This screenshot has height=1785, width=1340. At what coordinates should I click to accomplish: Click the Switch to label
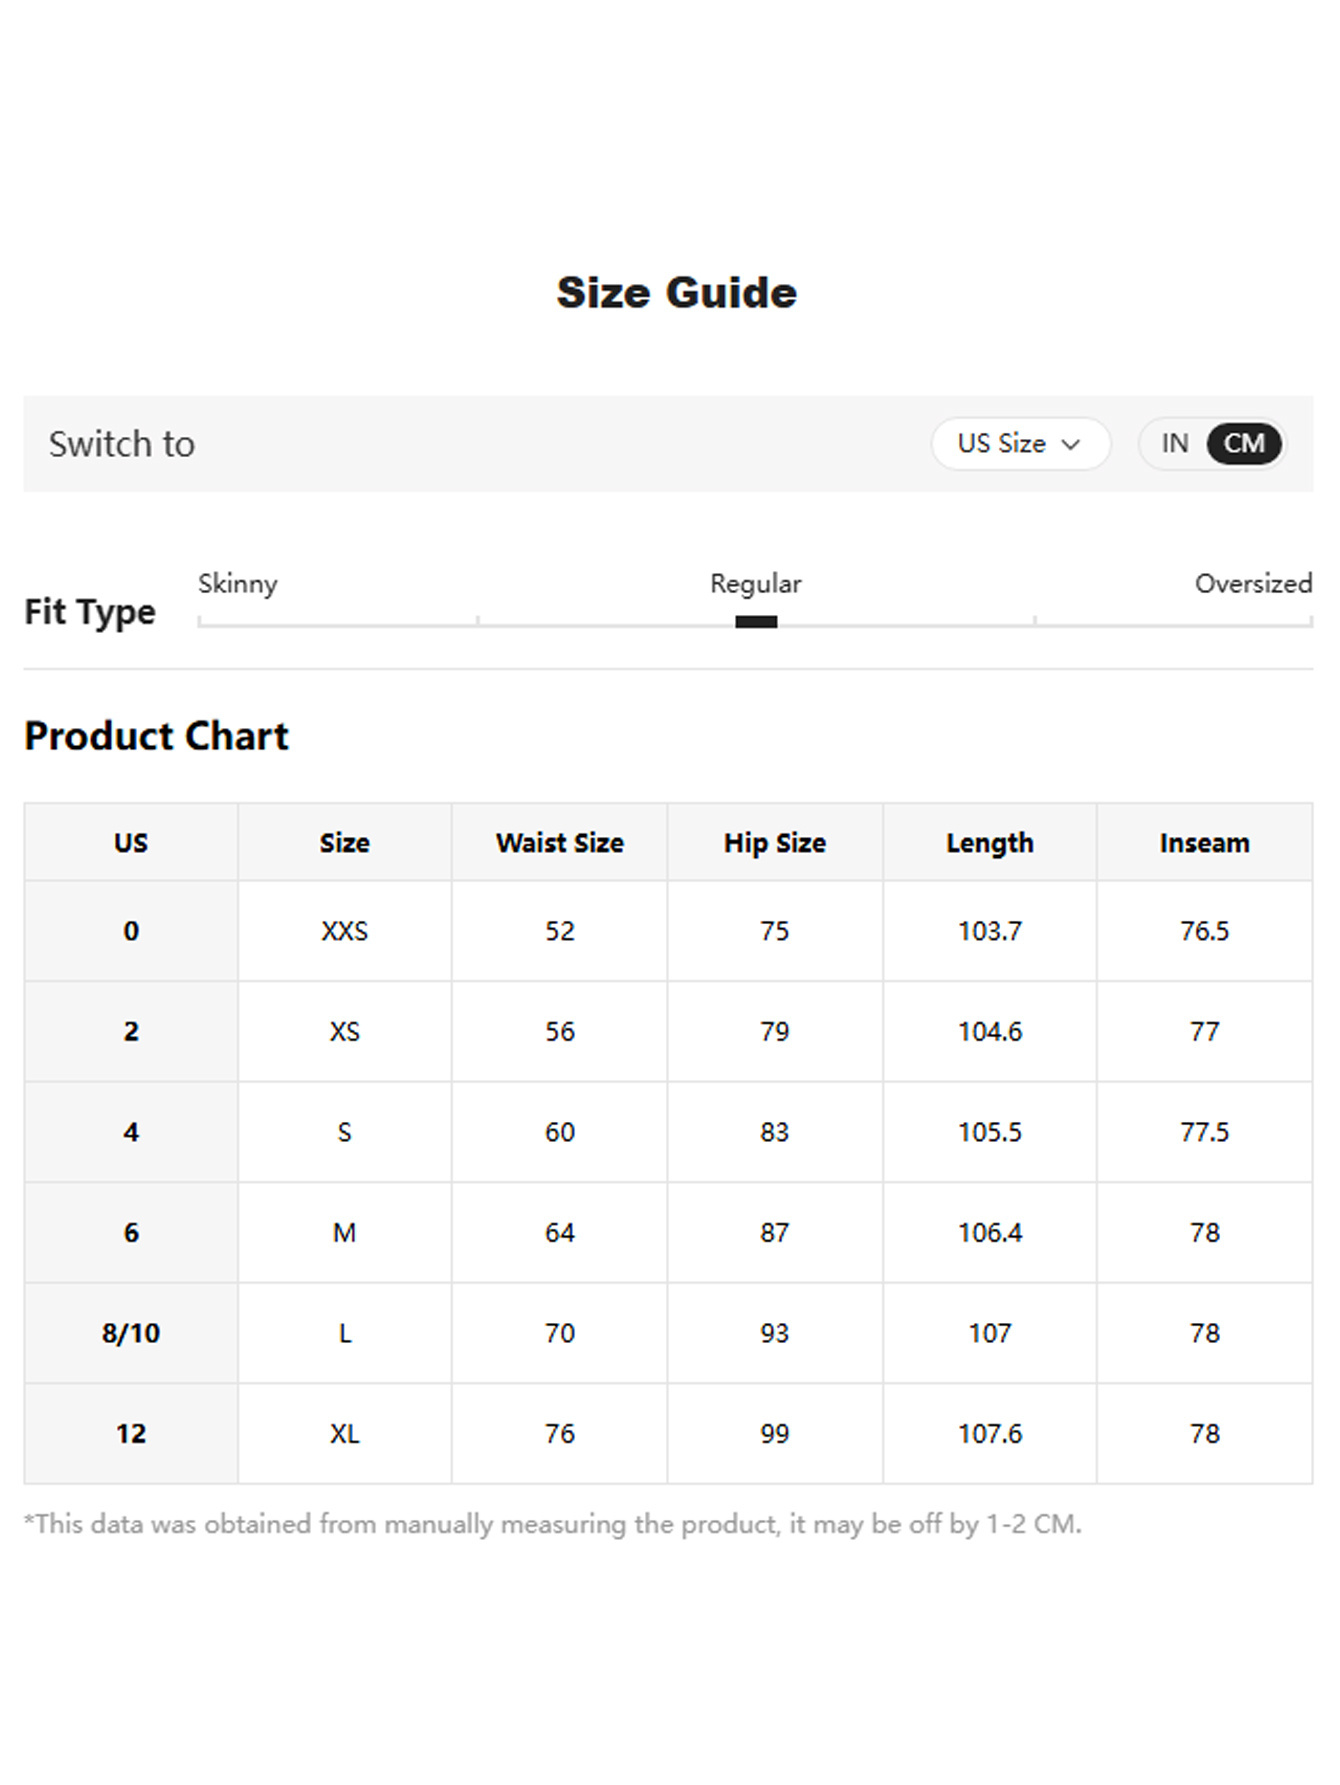[x=122, y=444]
